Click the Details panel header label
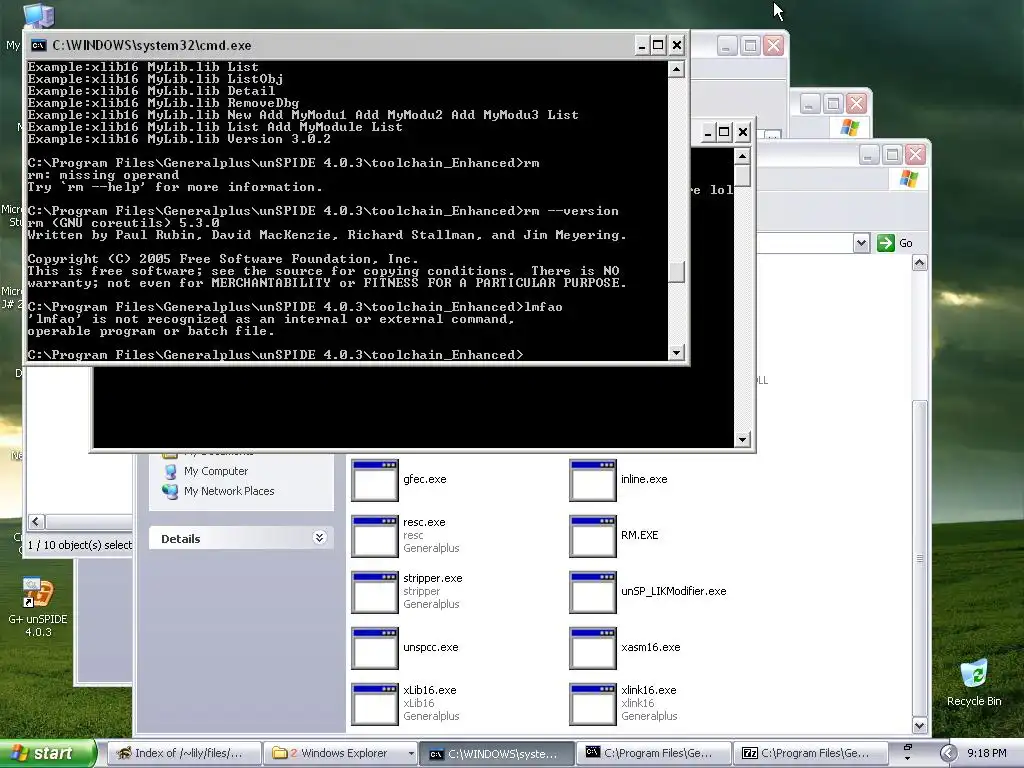Image resolution: width=1024 pixels, height=768 pixels. pyautogui.click(x=181, y=539)
